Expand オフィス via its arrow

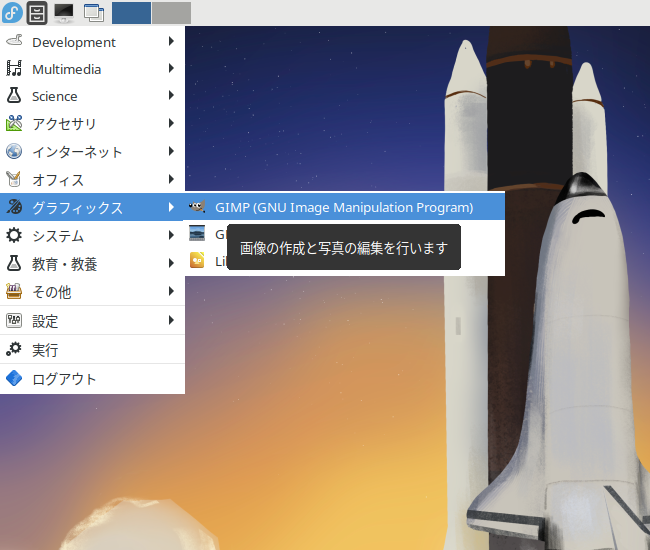tap(171, 179)
